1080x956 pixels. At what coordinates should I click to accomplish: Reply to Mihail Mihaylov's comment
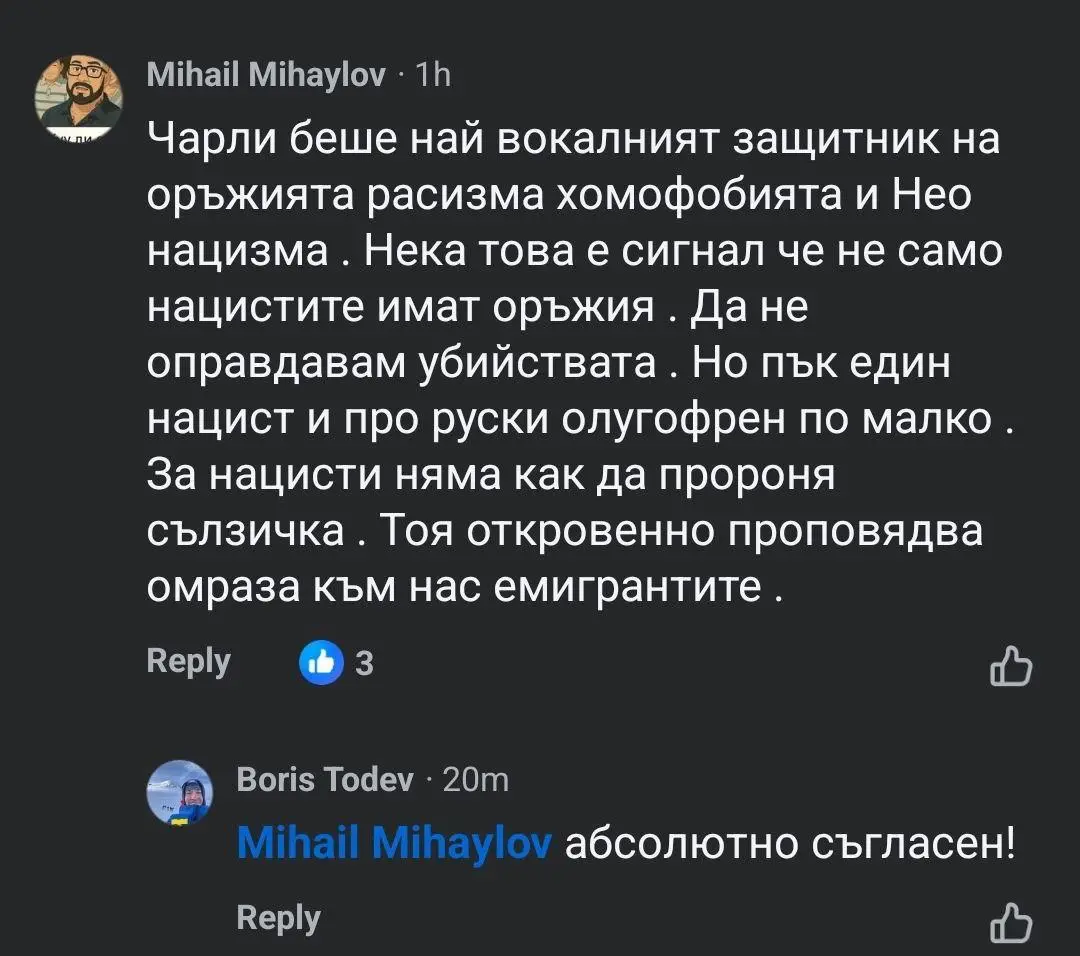(x=188, y=661)
